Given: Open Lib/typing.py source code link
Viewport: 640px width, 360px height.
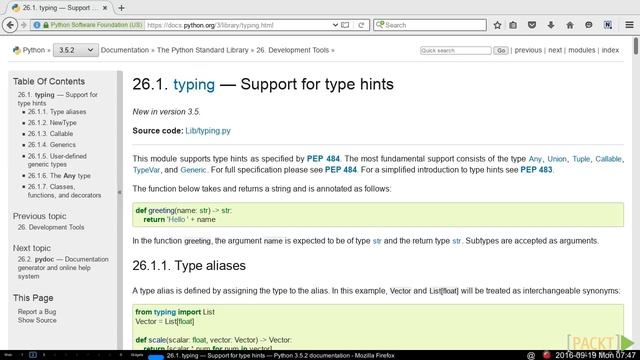Looking at the screenshot, I should (x=208, y=131).
